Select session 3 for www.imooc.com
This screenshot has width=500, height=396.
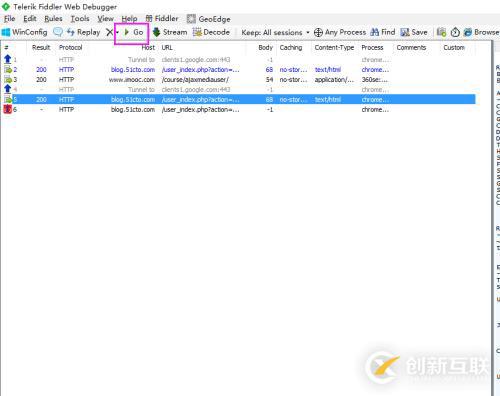pyautogui.click(x=239, y=80)
